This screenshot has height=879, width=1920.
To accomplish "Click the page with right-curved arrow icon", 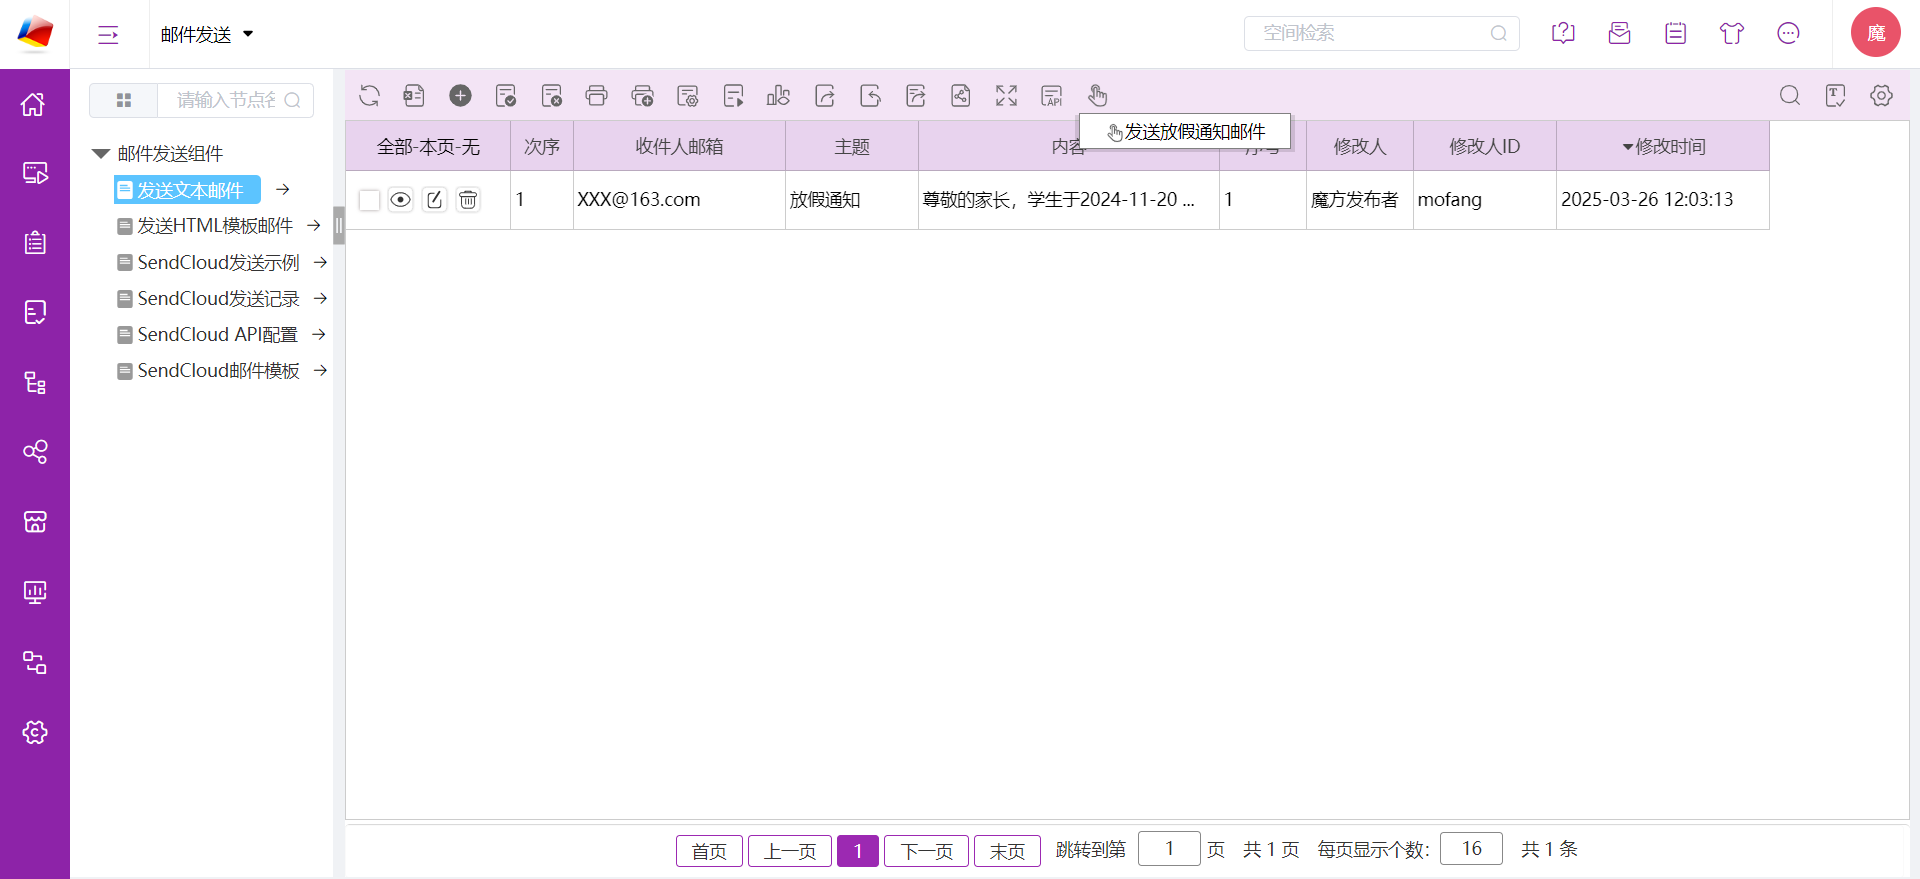I will pos(824,96).
